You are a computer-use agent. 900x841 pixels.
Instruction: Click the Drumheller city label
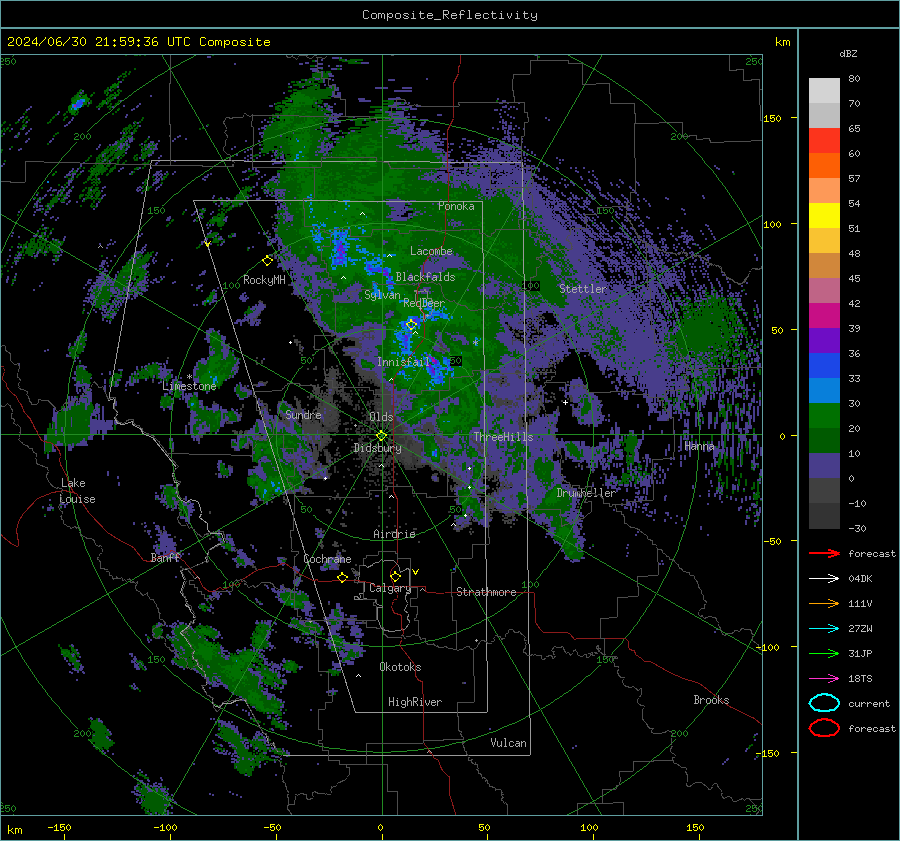tap(586, 493)
